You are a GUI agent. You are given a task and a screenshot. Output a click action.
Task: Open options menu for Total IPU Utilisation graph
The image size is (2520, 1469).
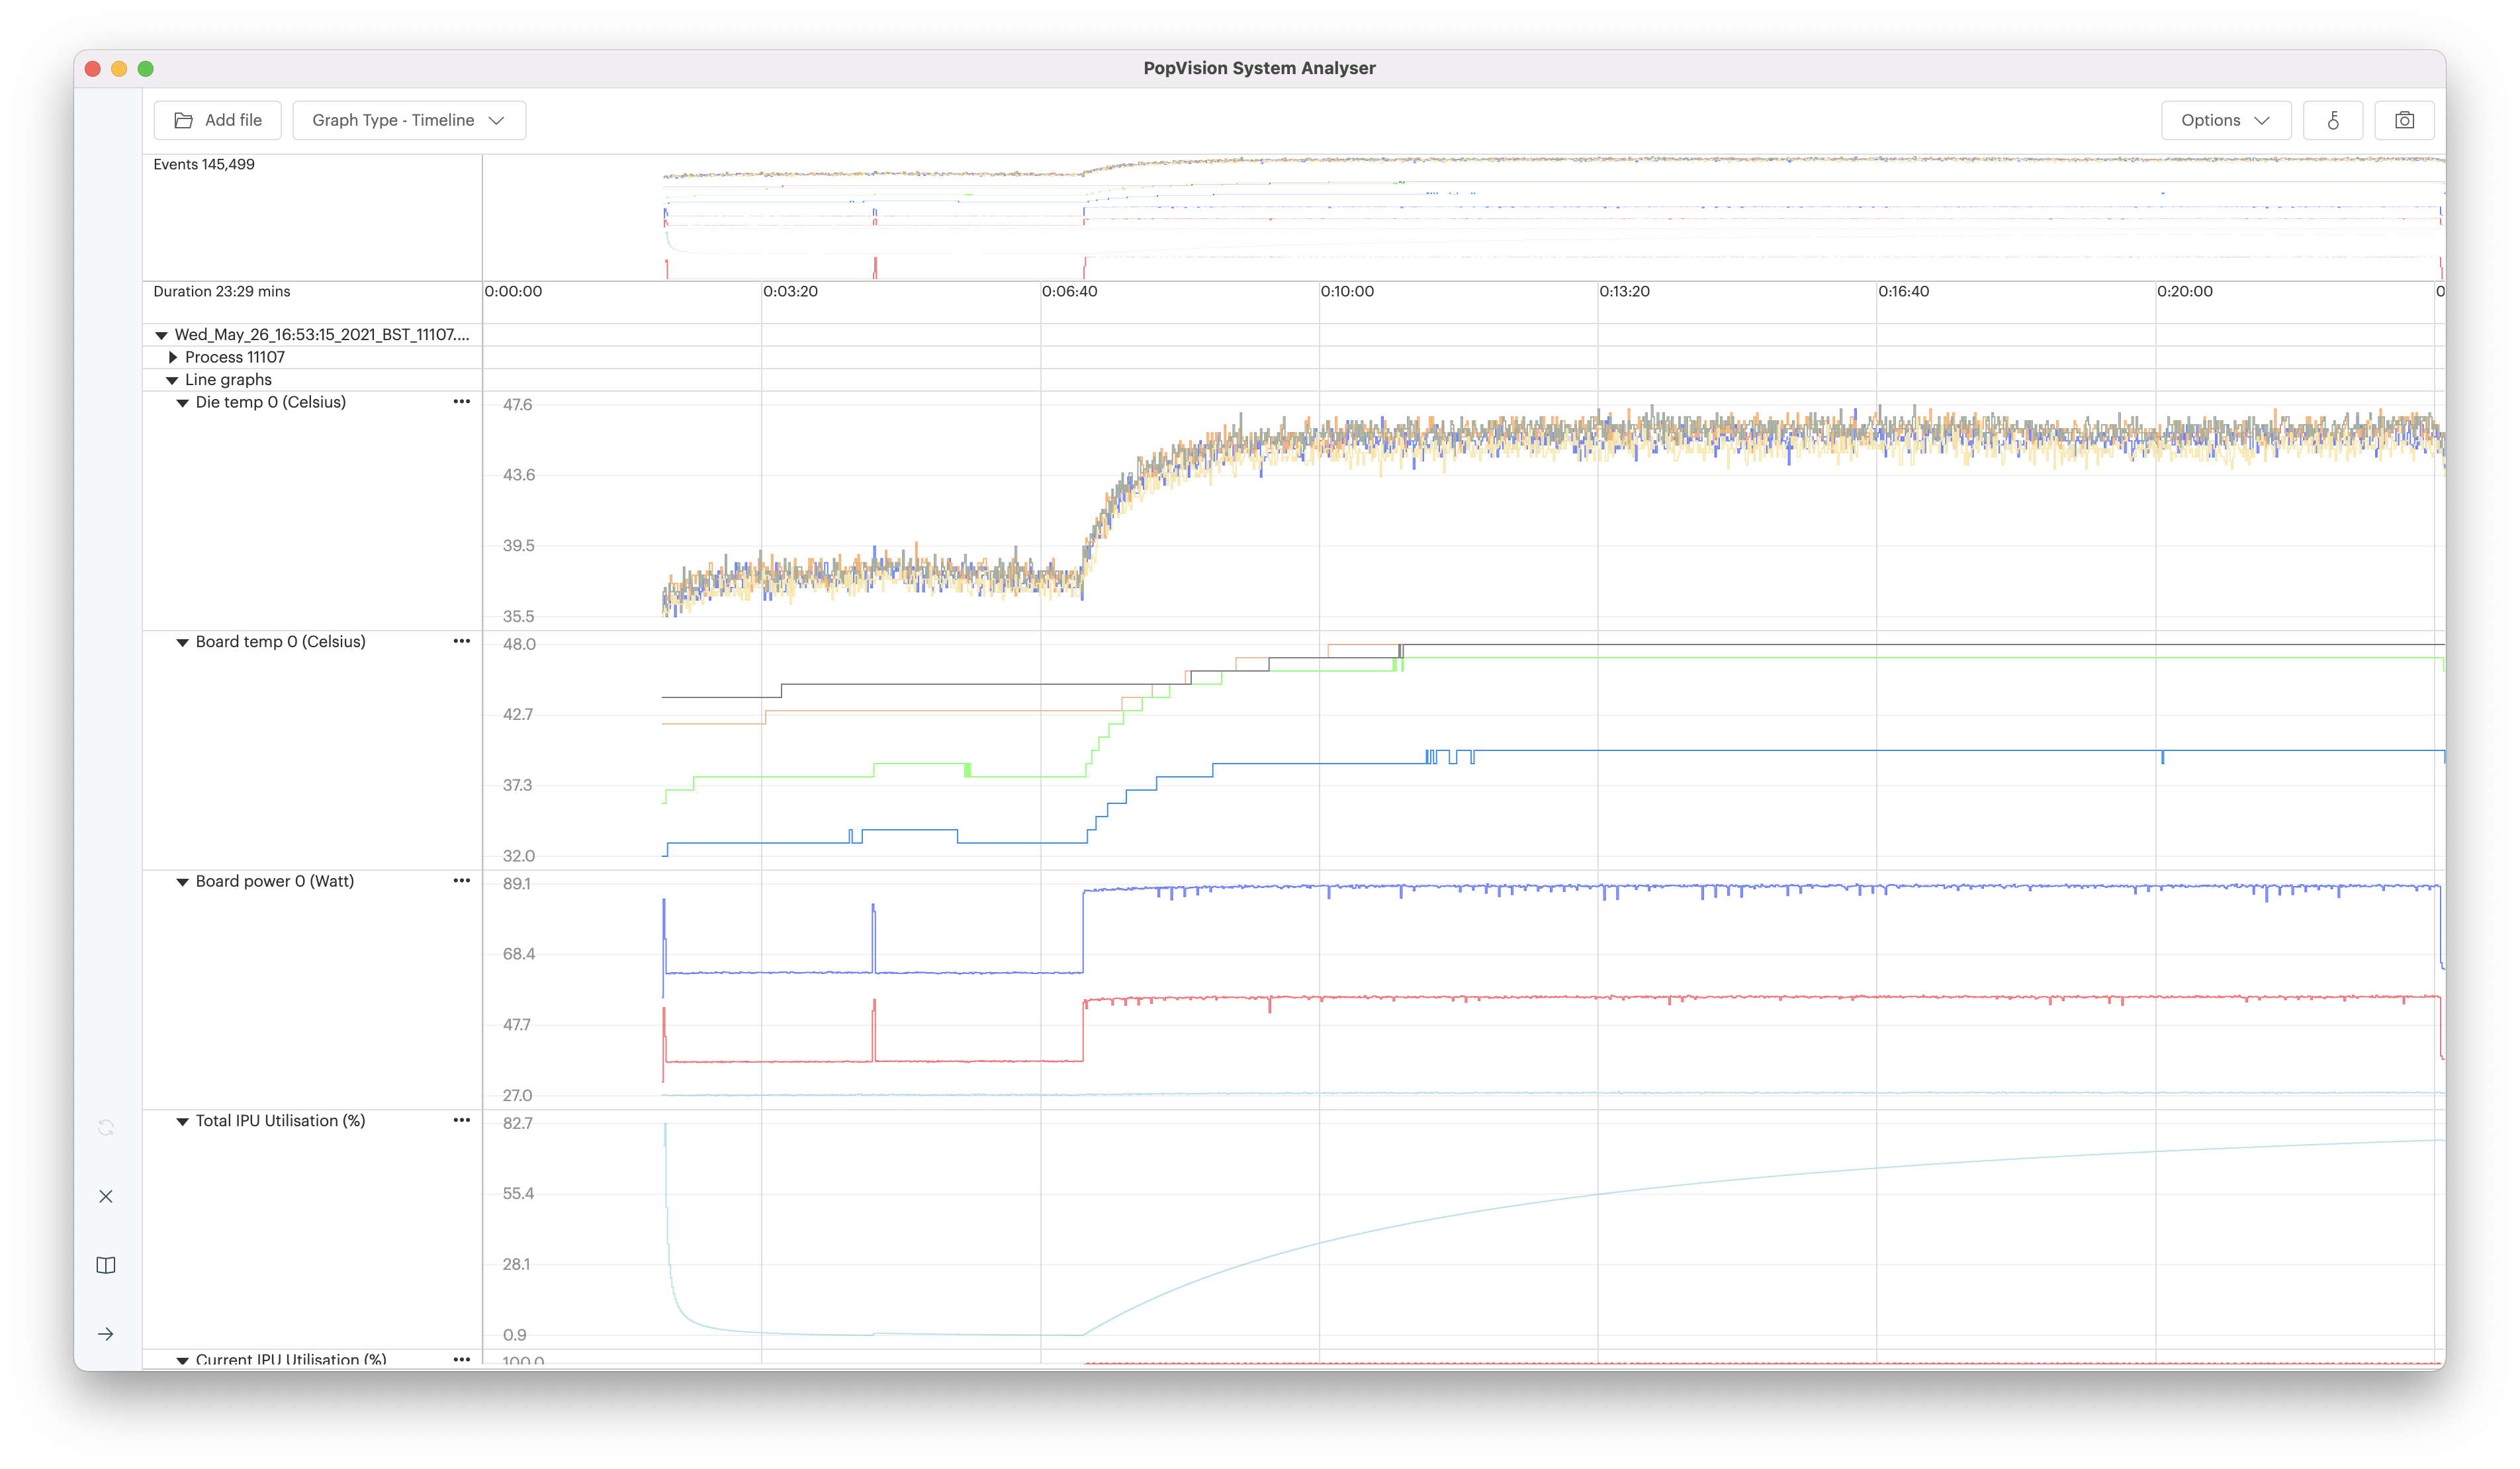click(461, 1120)
